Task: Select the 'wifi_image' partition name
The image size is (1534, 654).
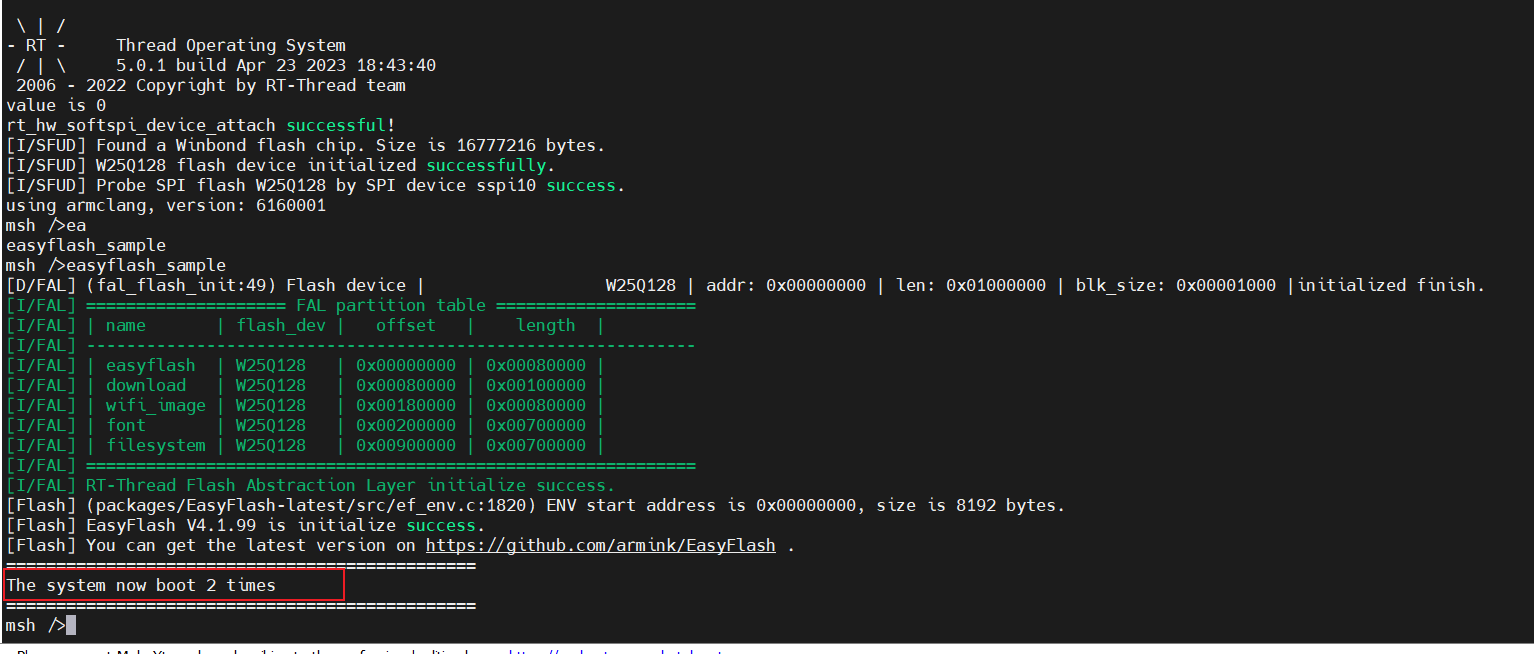Action: (156, 406)
